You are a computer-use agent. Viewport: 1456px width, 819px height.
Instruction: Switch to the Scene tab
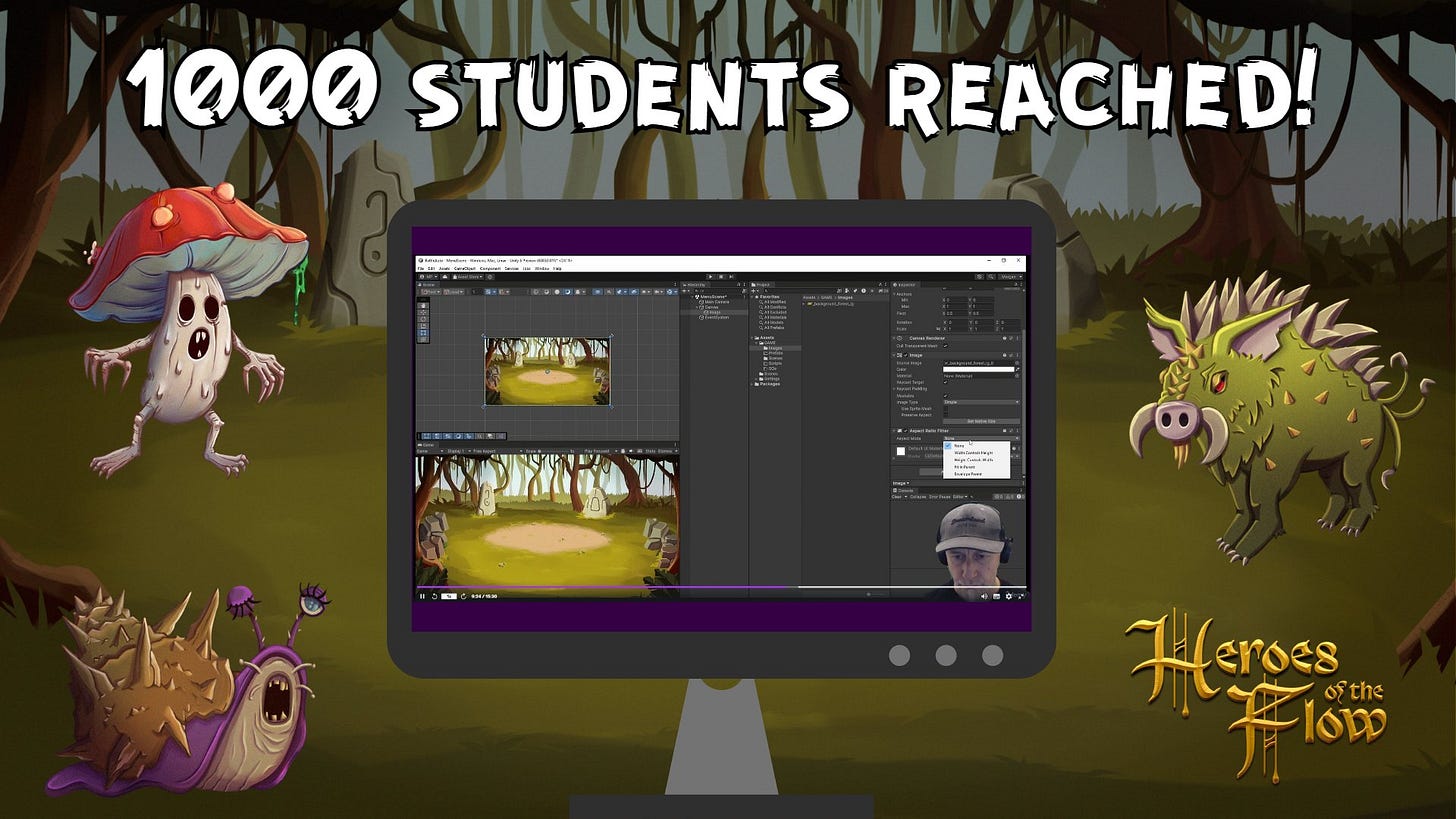(428, 285)
